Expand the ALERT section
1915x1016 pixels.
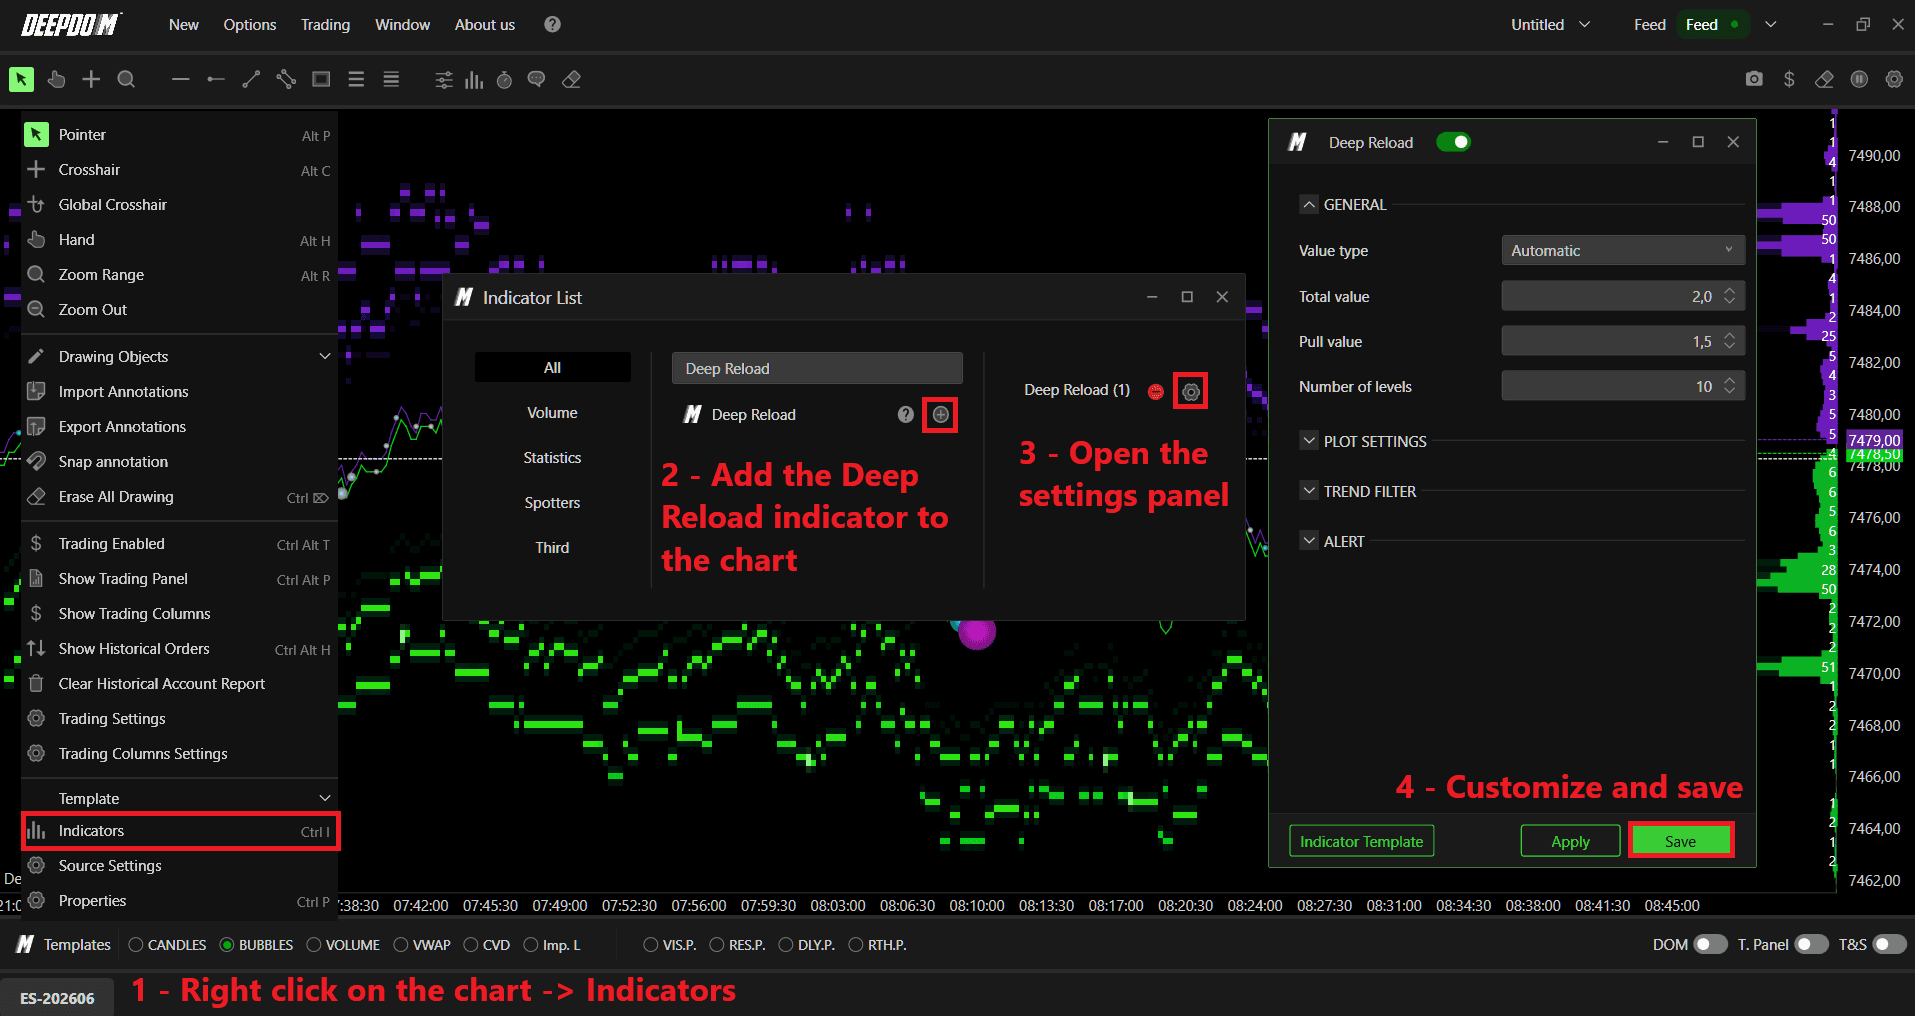tap(1309, 541)
